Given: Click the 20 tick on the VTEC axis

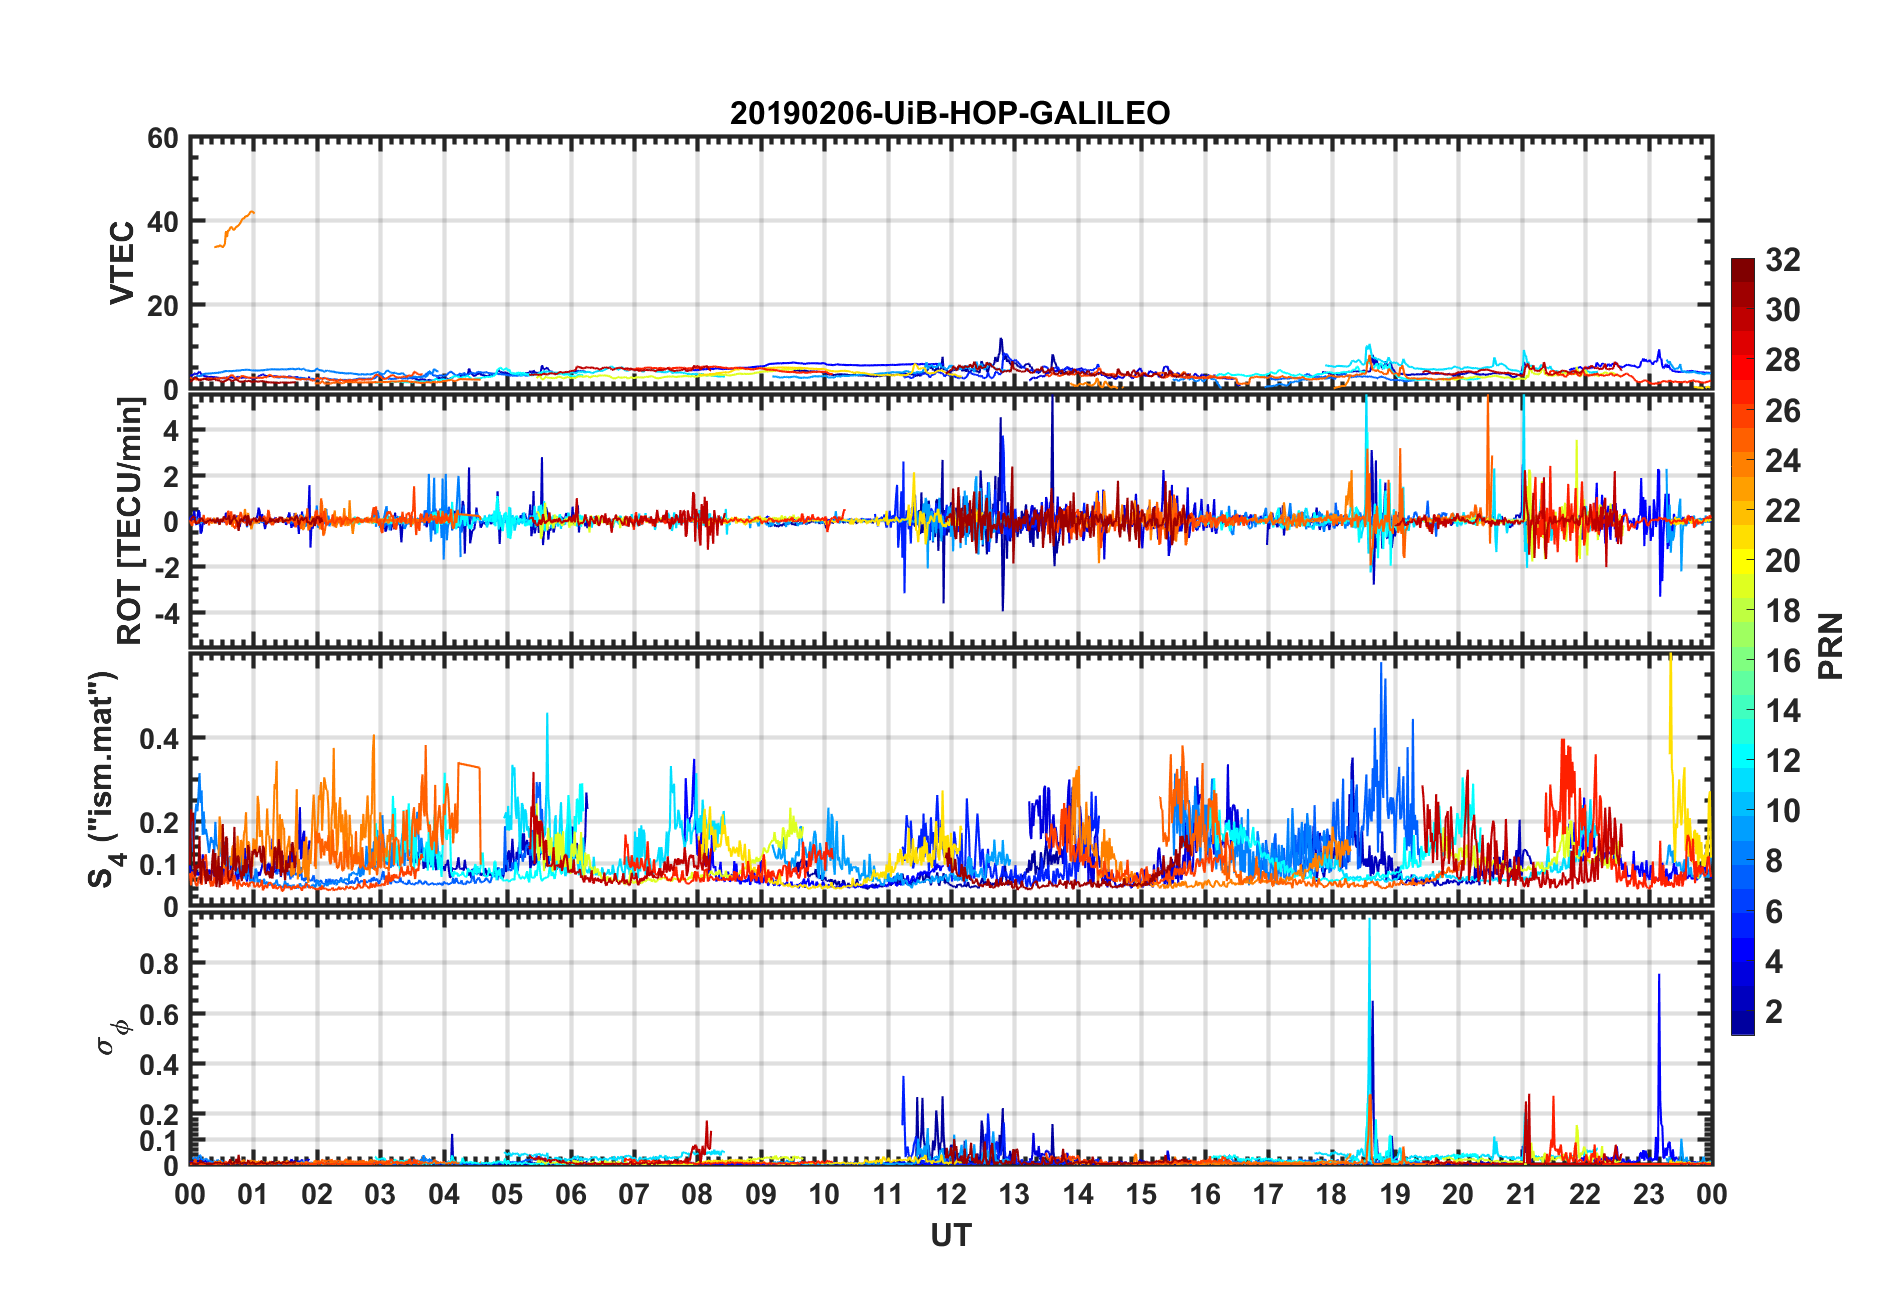Looking at the screenshot, I should click(x=163, y=306).
